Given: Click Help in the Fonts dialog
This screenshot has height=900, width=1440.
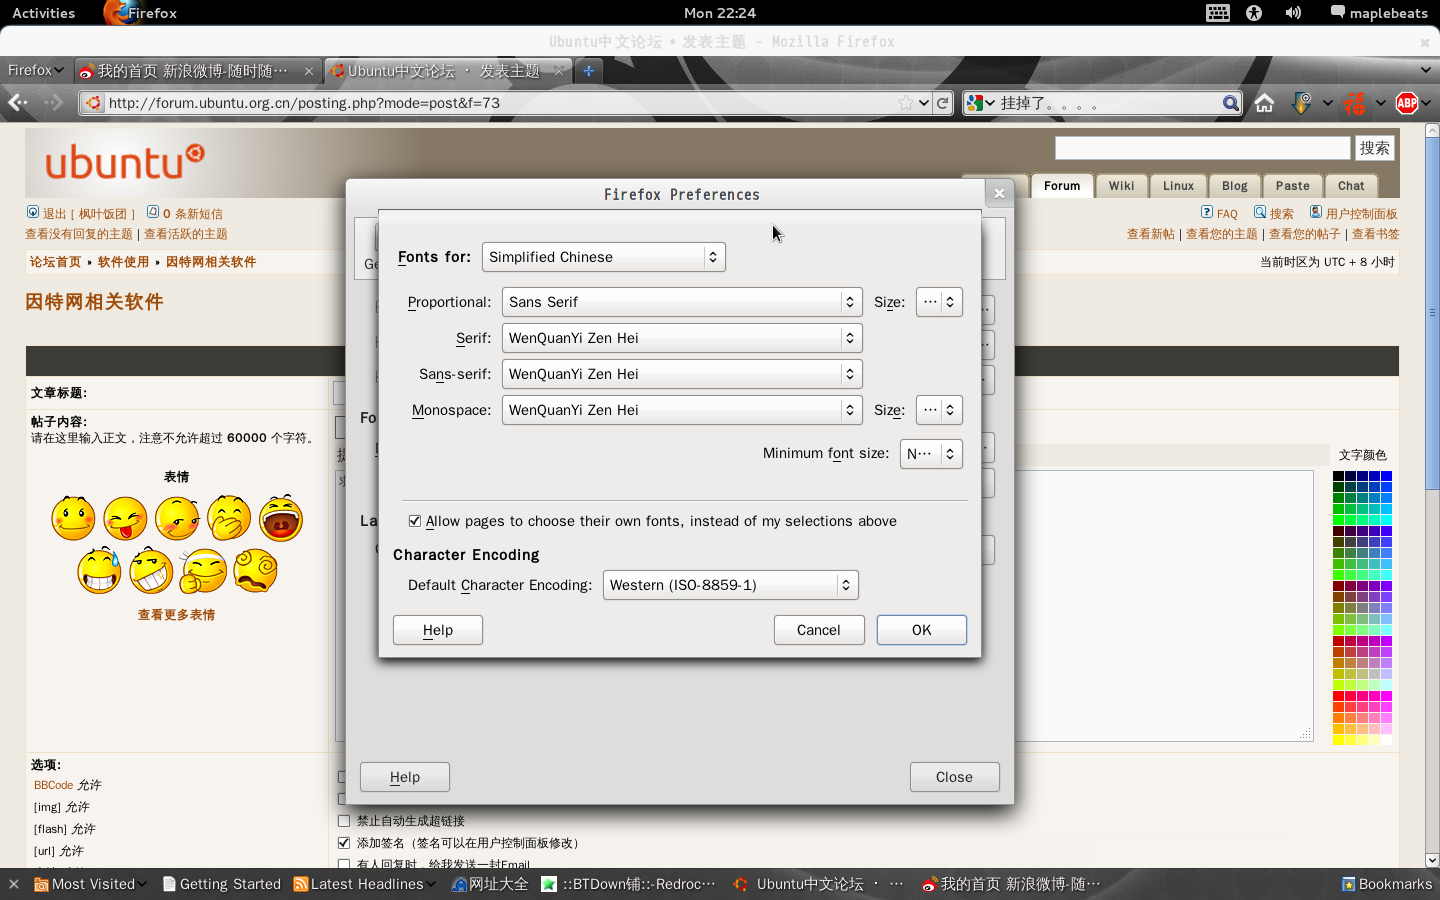Looking at the screenshot, I should (x=438, y=630).
